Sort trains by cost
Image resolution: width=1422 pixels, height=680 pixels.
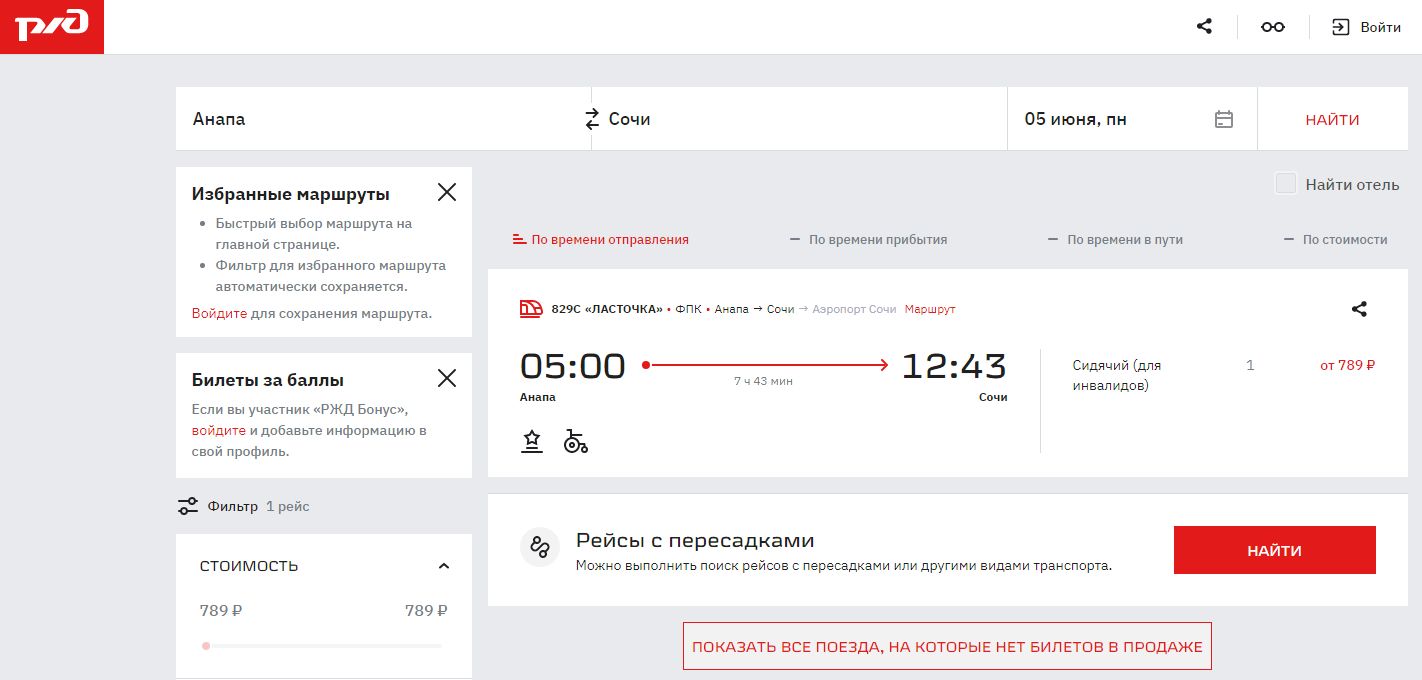(1336, 240)
